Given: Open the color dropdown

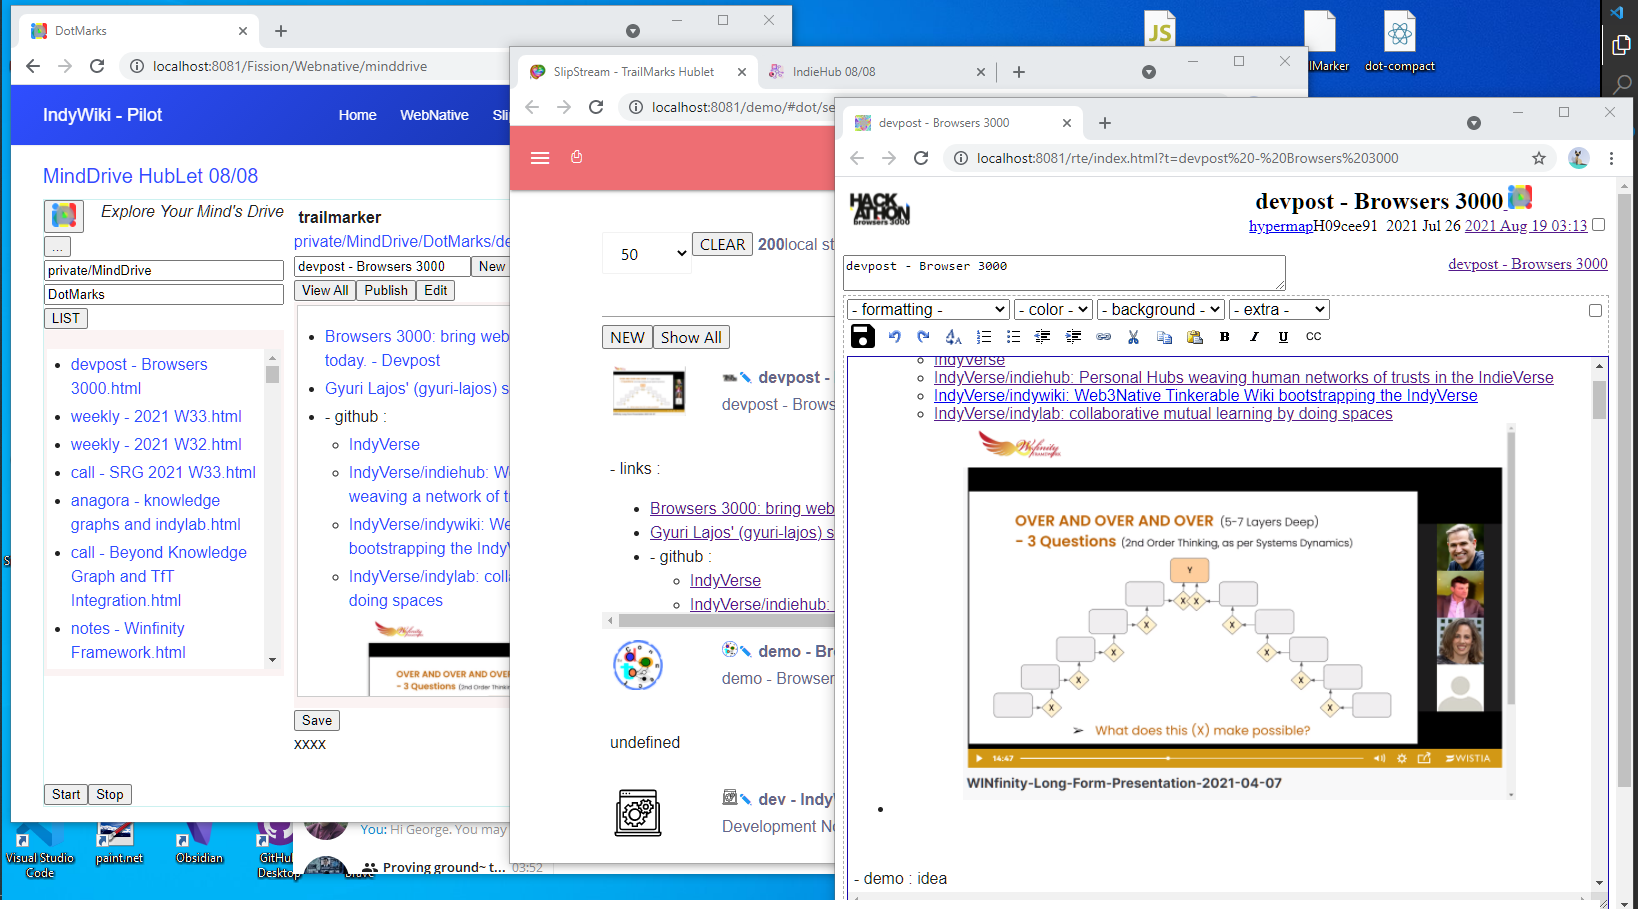Looking at the screenshot, I should pyautogui.click(x=1053, y=310).
